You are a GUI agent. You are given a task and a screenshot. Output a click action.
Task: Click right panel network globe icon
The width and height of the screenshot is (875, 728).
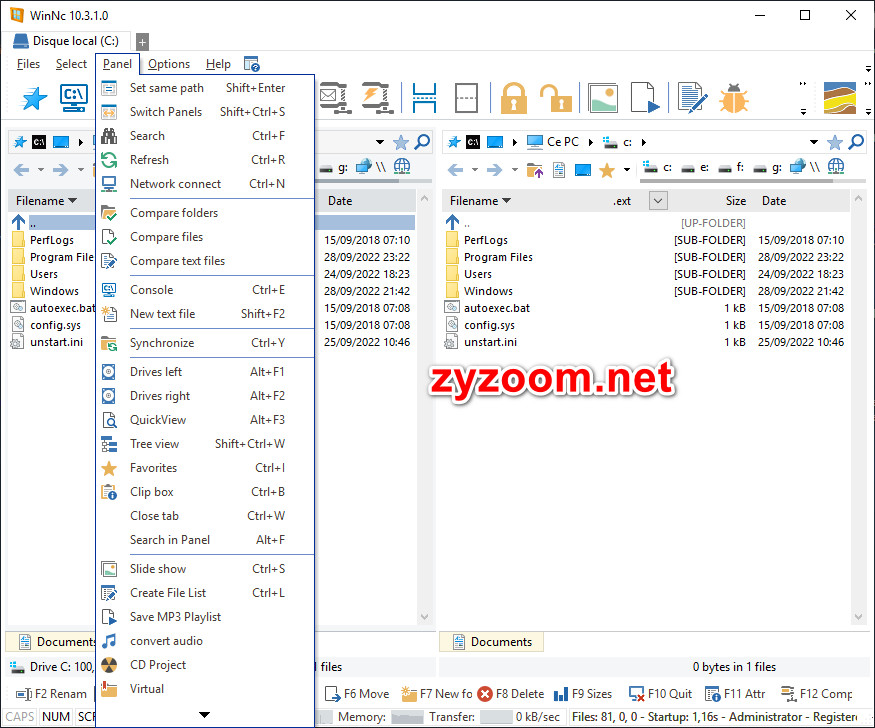835,166
